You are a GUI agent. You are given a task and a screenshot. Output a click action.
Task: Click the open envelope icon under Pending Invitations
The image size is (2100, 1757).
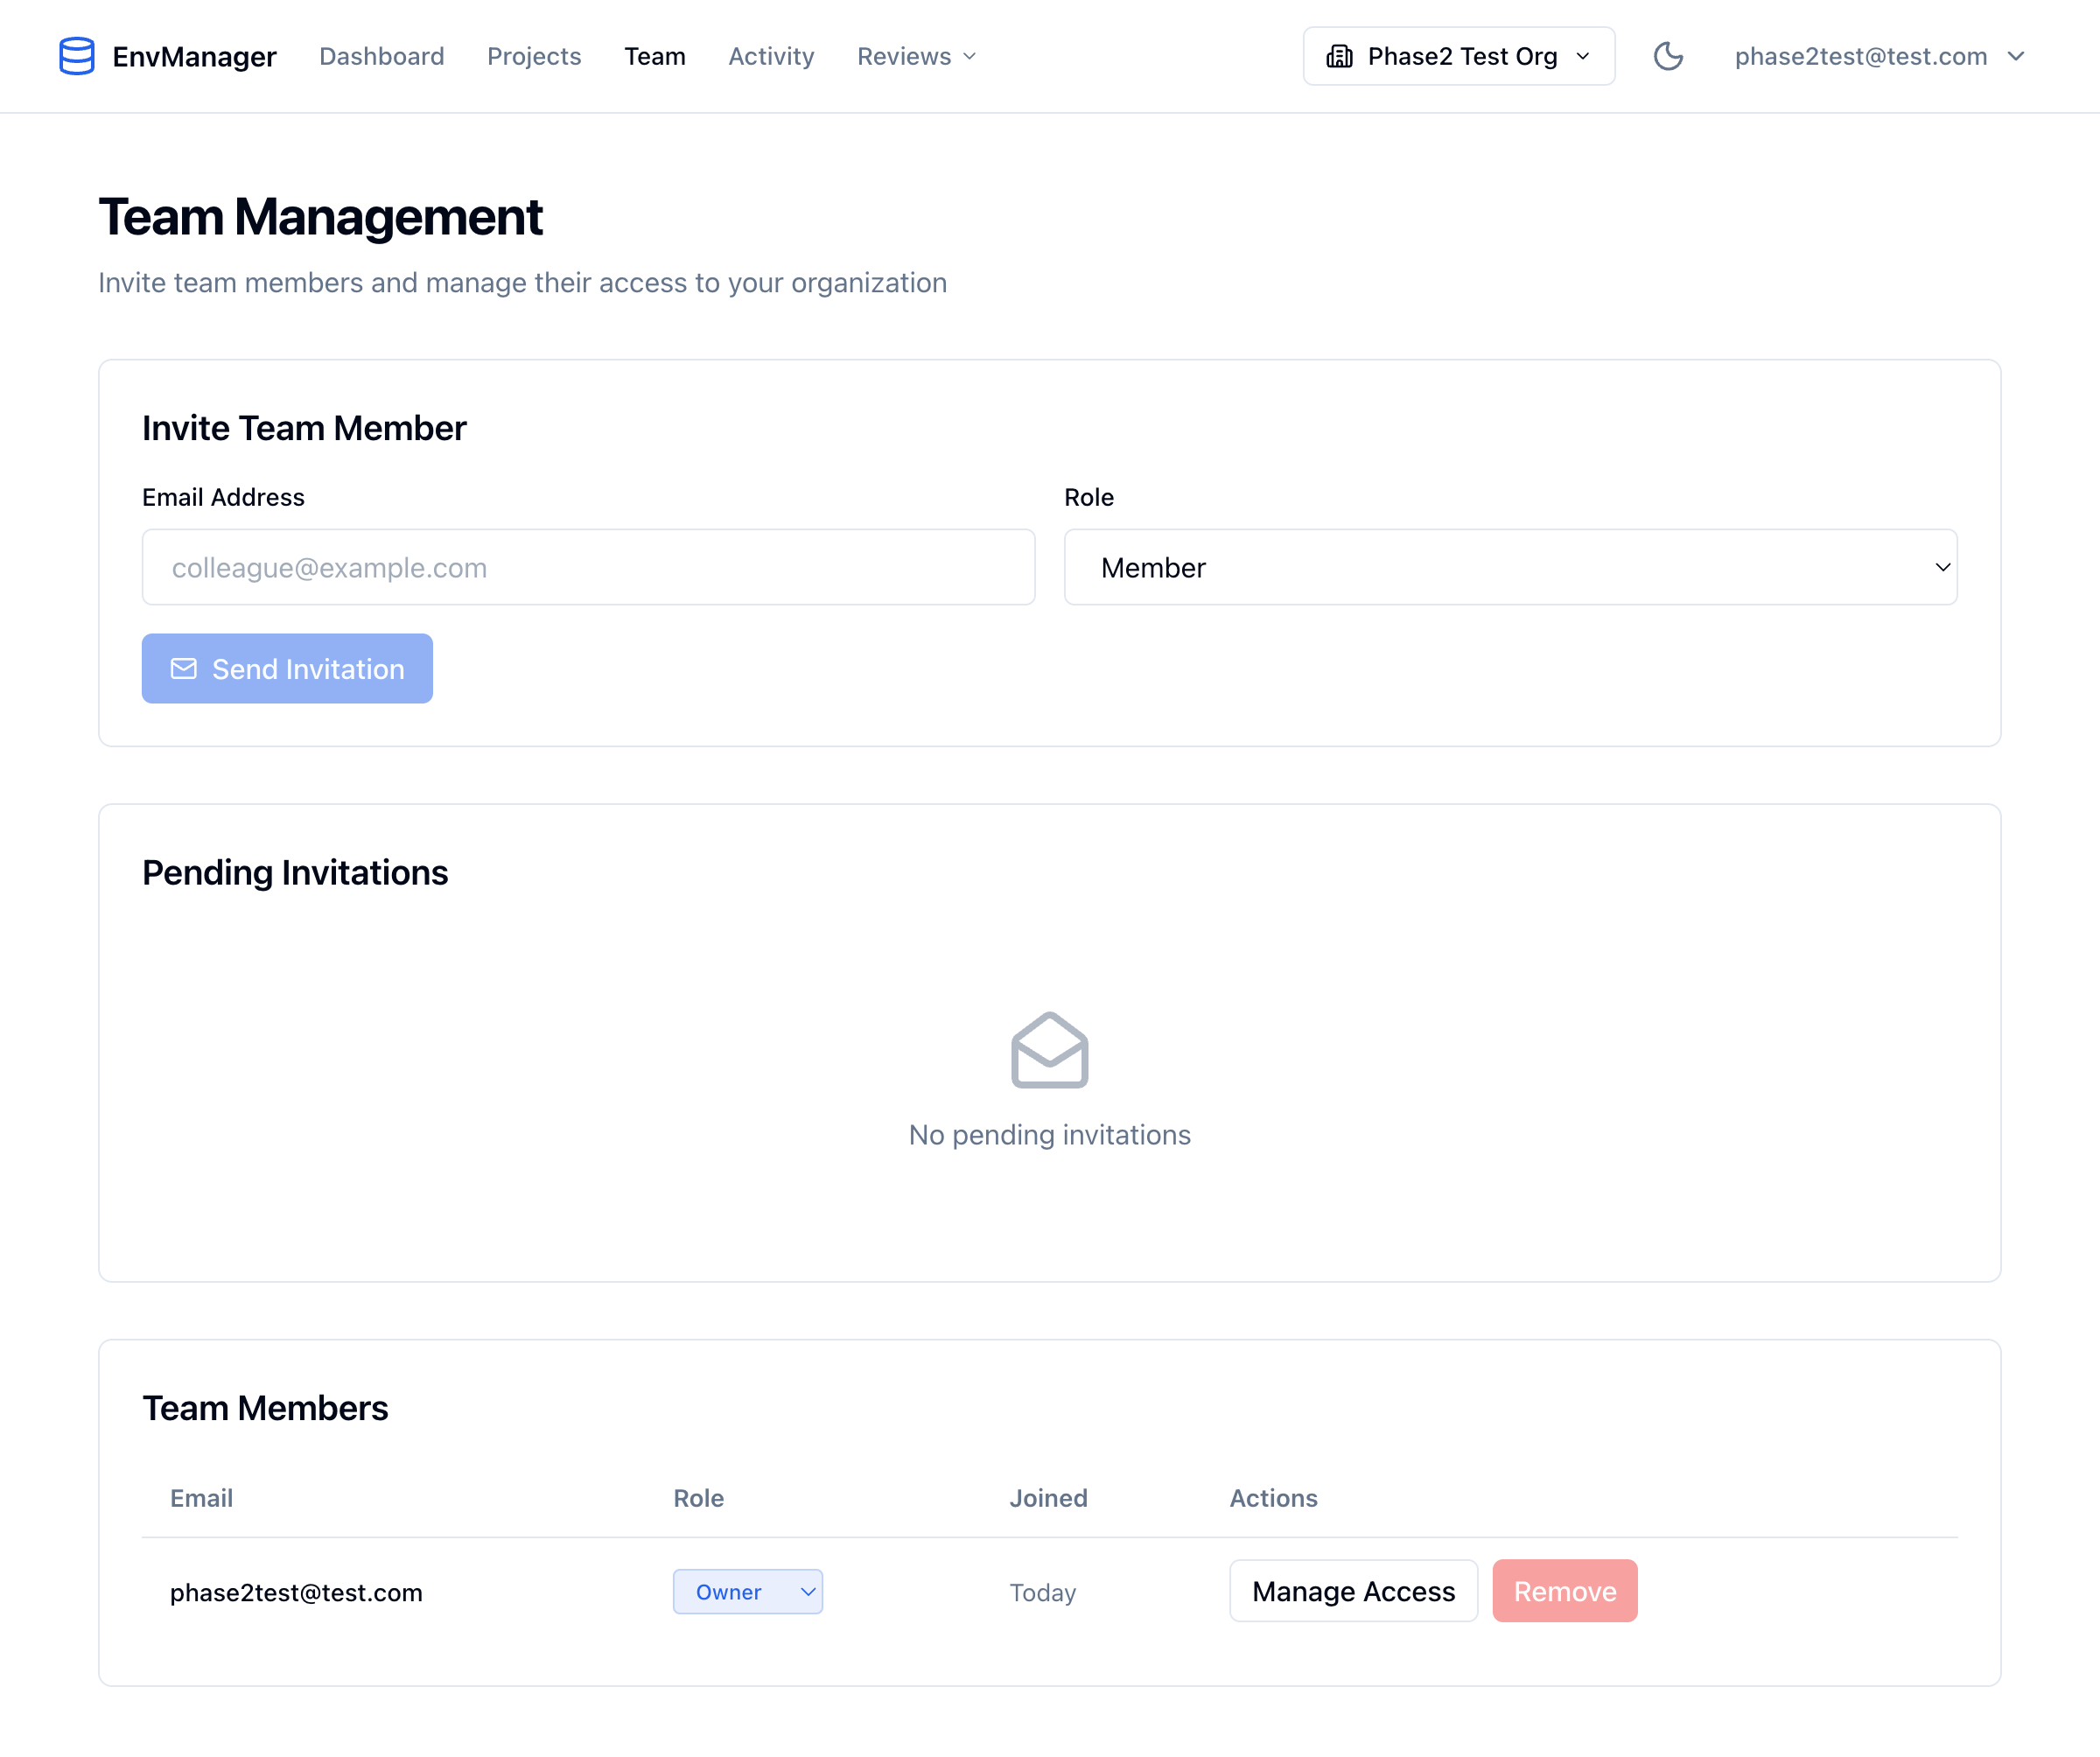[1049, 1051]
